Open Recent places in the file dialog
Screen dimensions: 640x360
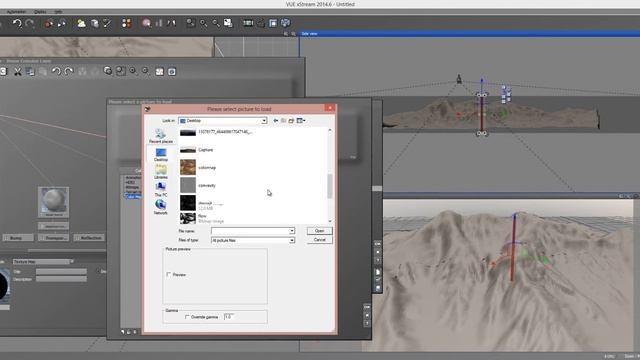click(161, 136)
